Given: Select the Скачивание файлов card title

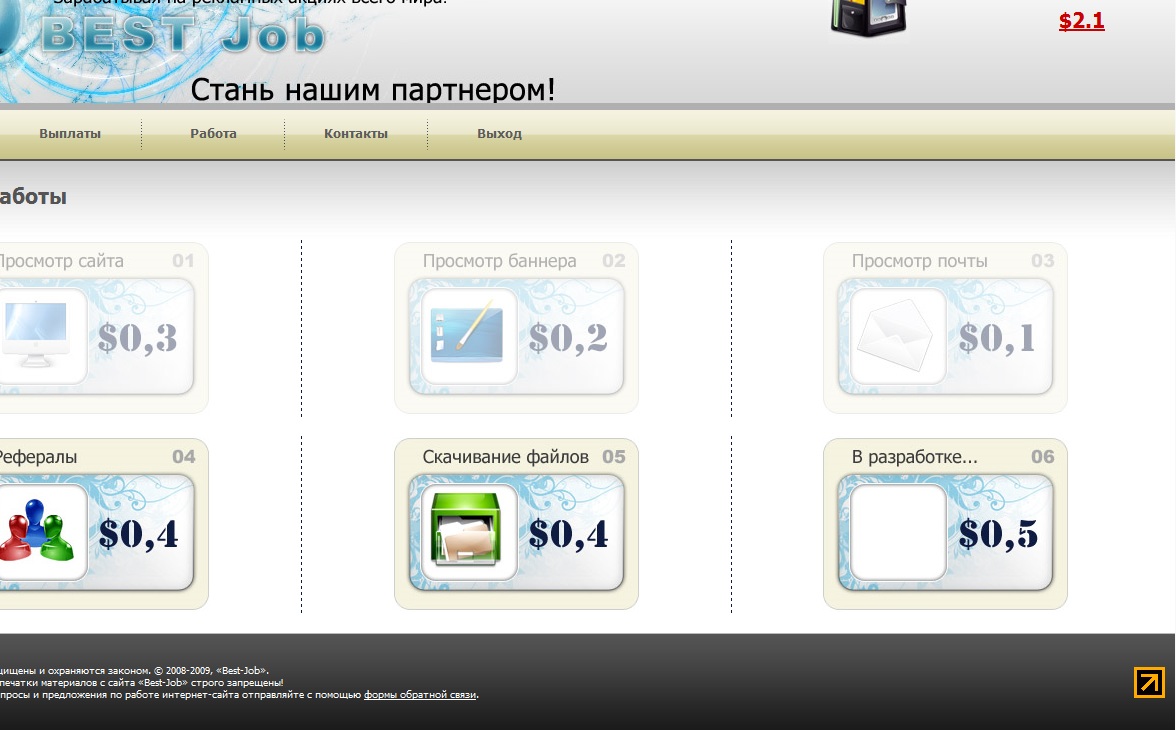Looking at the screenshot, I should coord(506,457).
